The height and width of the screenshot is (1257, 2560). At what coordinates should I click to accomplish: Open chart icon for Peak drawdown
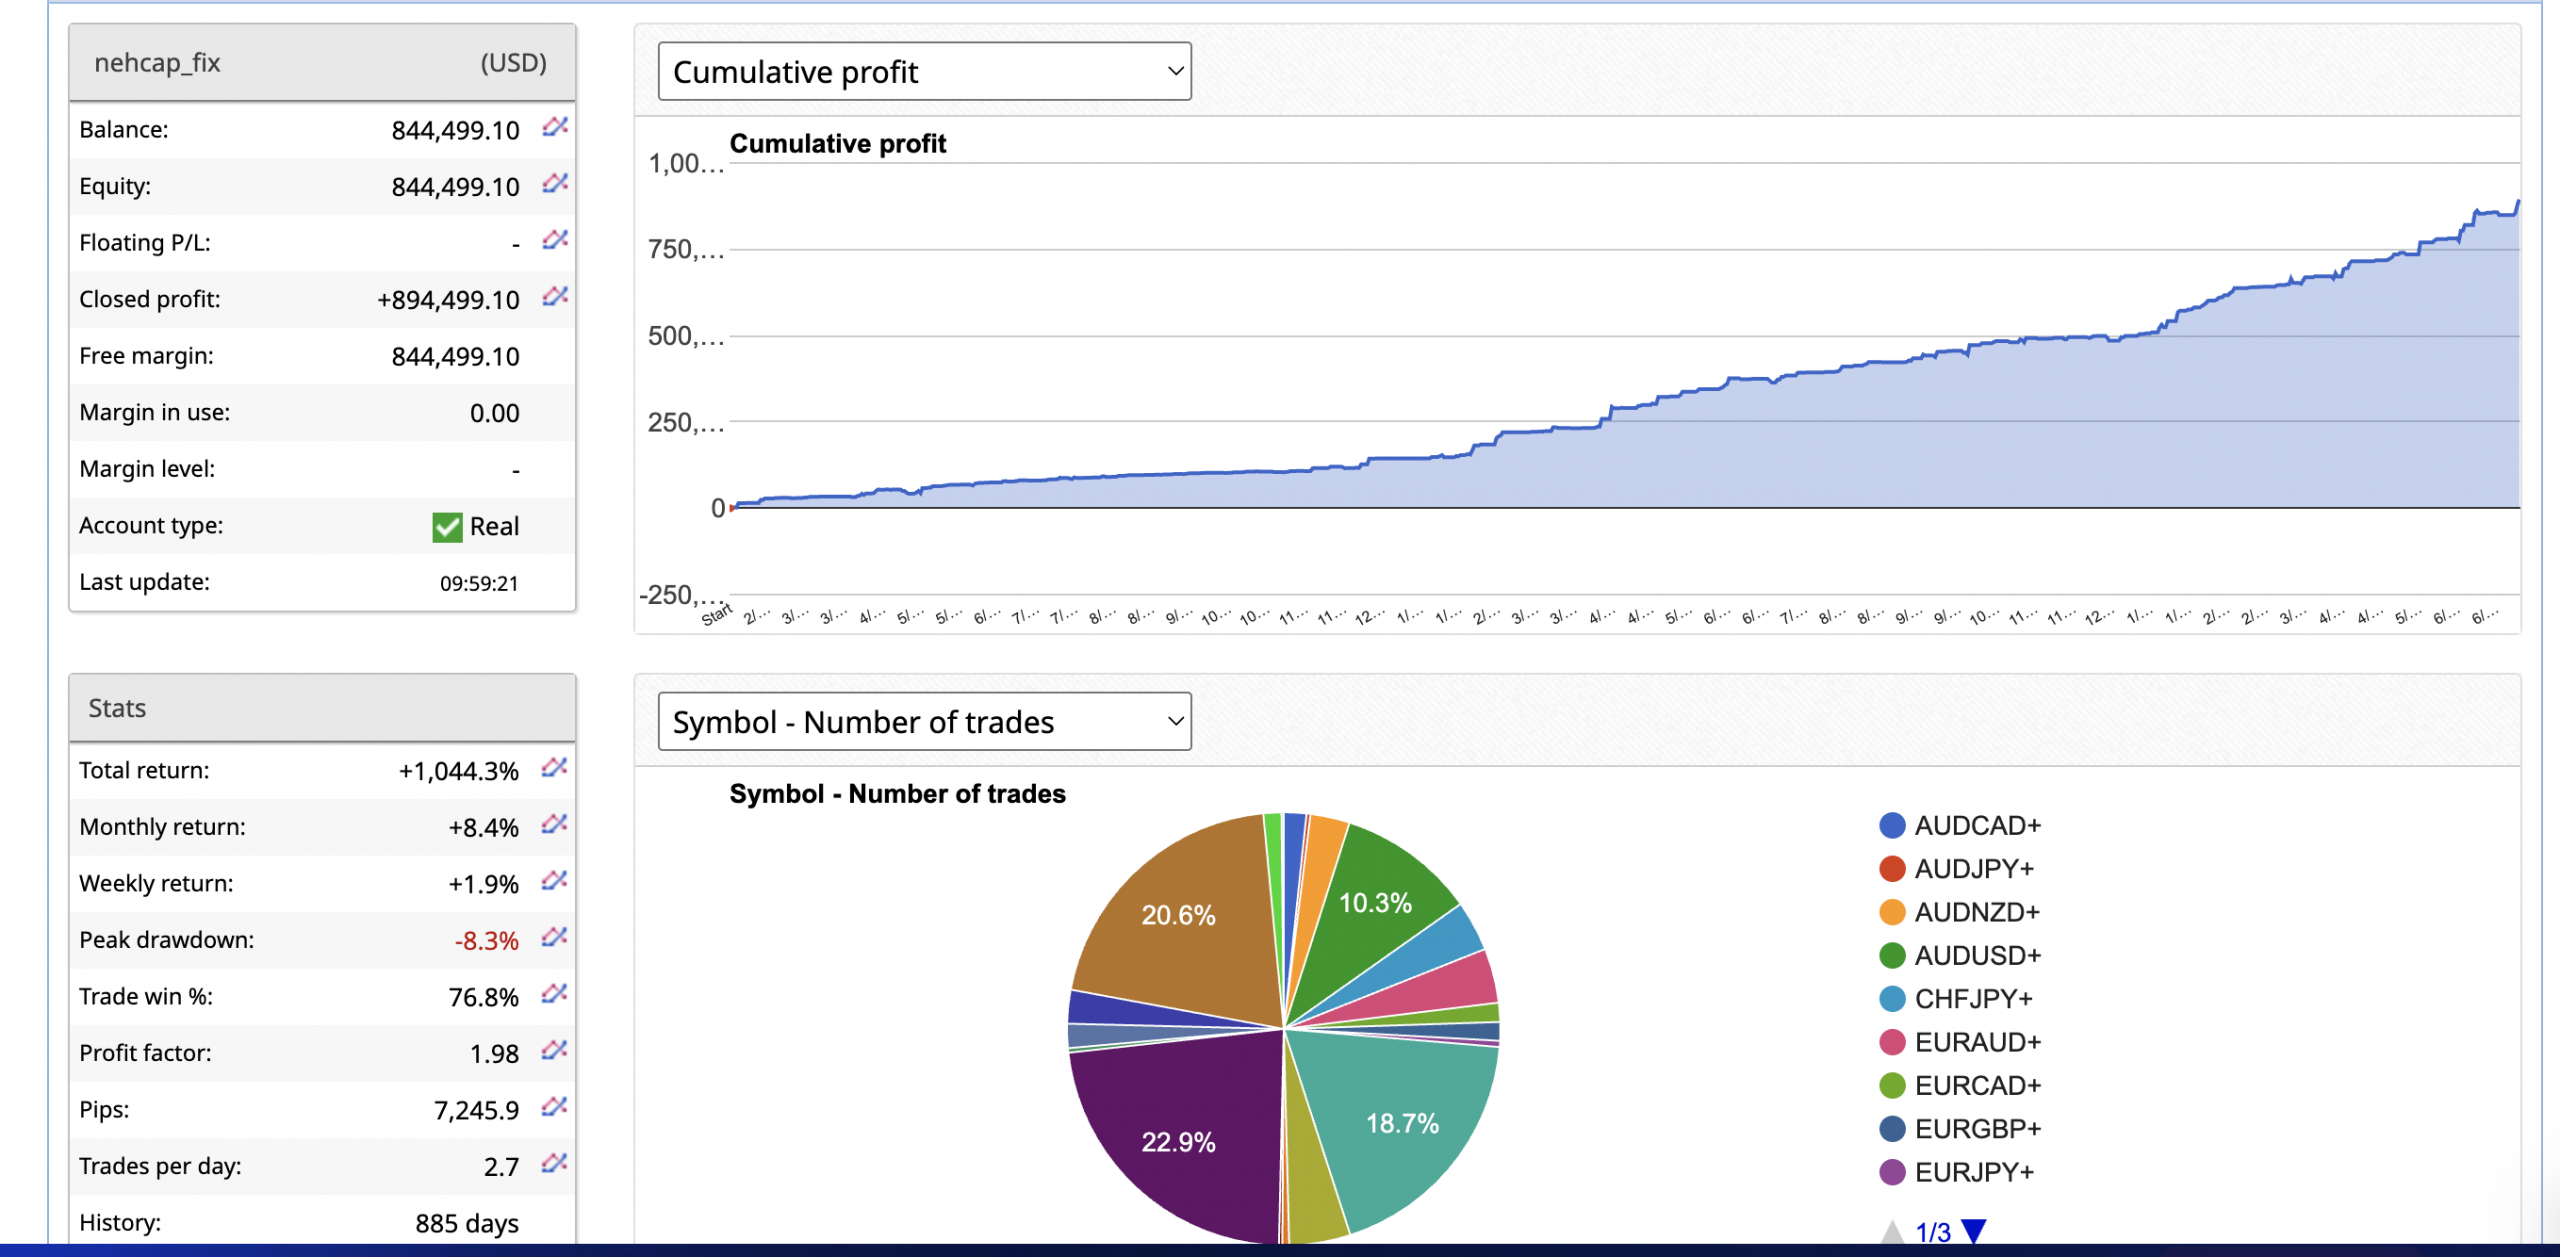click(x=554, y=938)
